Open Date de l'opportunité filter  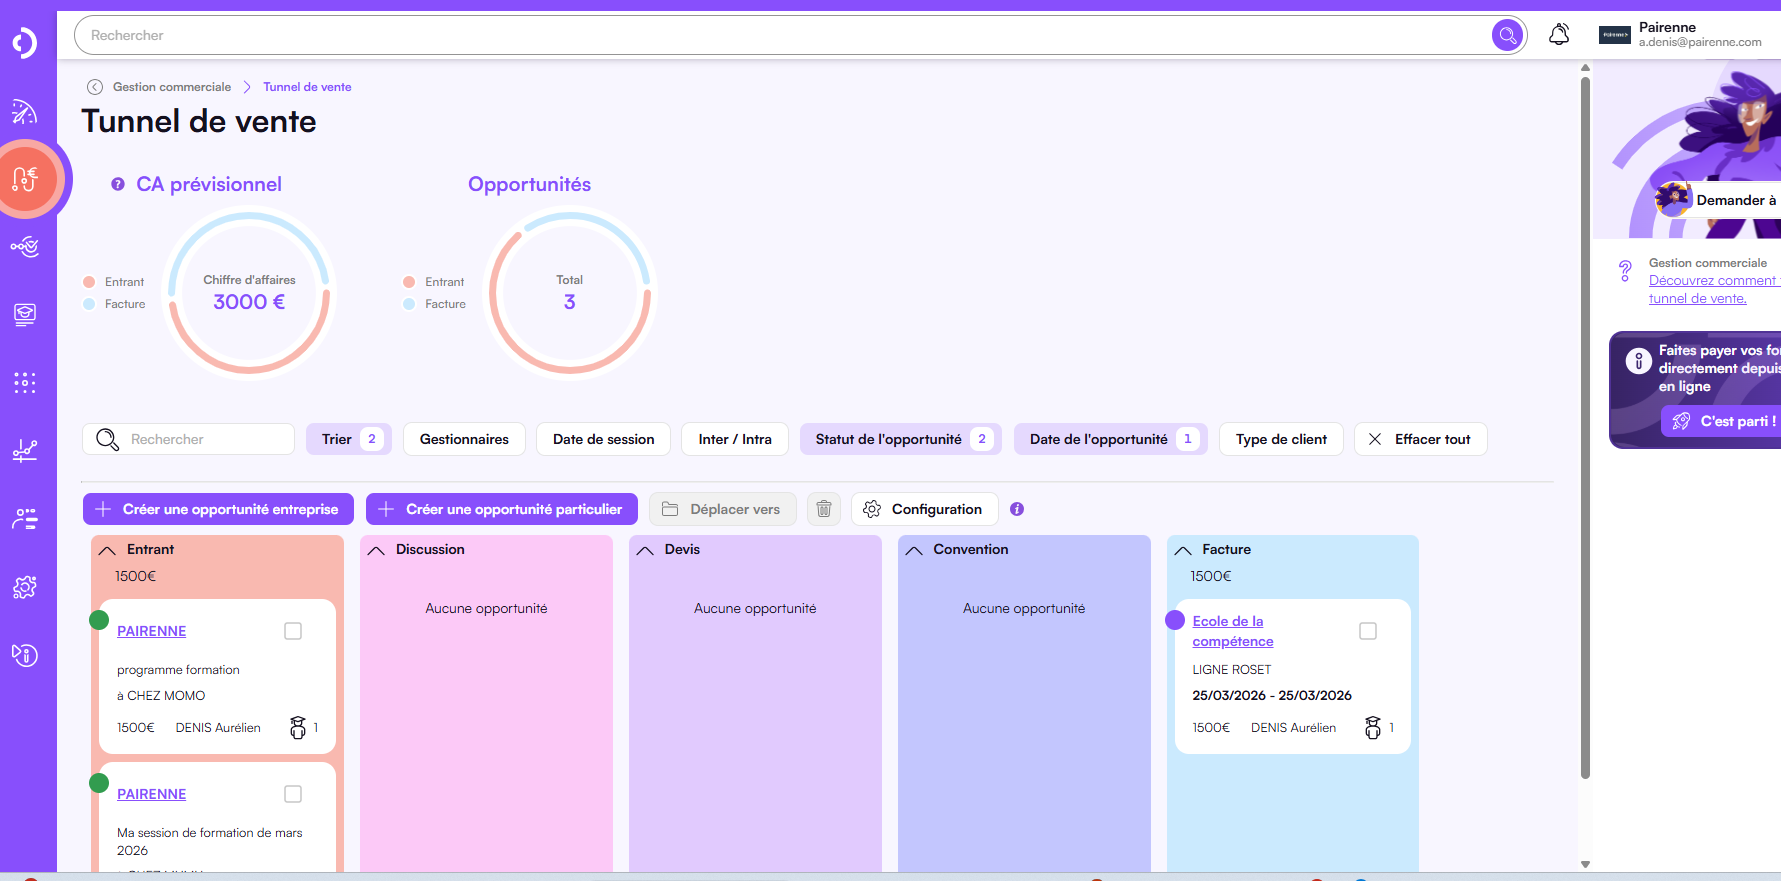click(x=1111, y=439)
